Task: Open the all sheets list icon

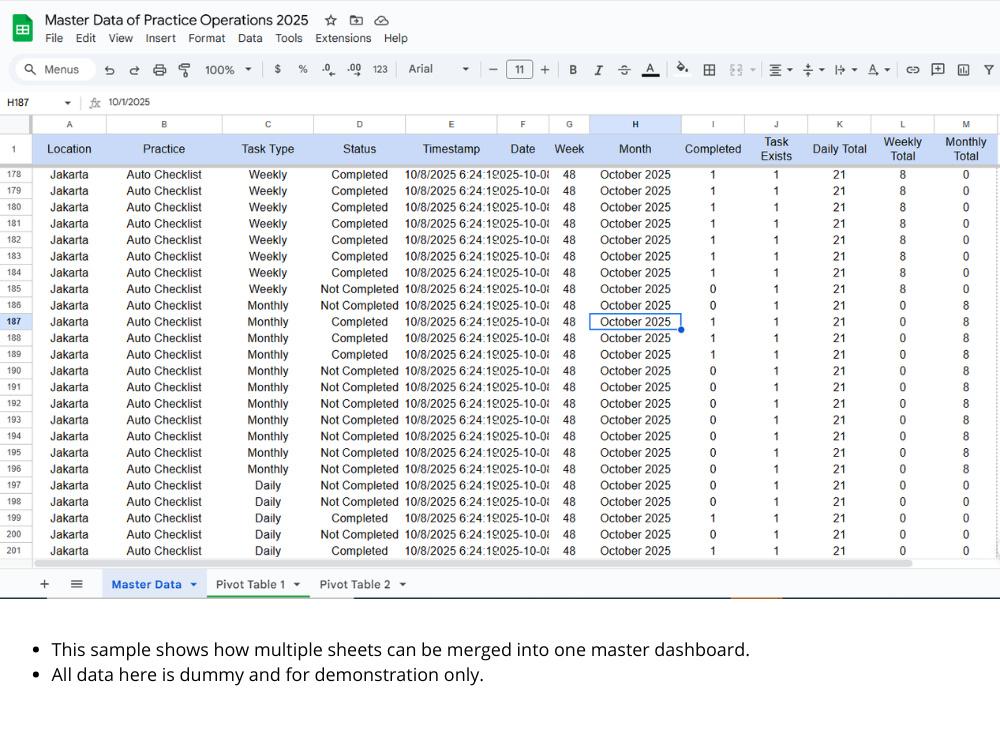Action: point(77,584)
